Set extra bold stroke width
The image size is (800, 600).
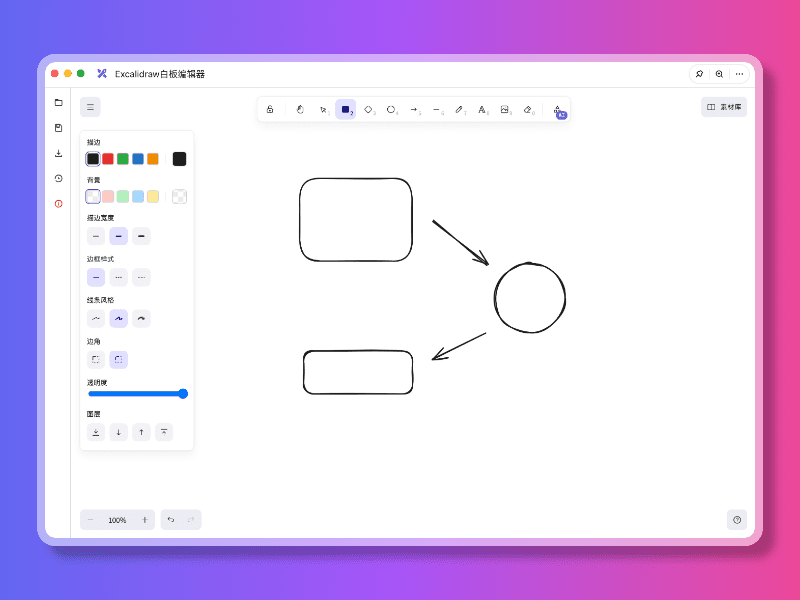pos(141,236)
